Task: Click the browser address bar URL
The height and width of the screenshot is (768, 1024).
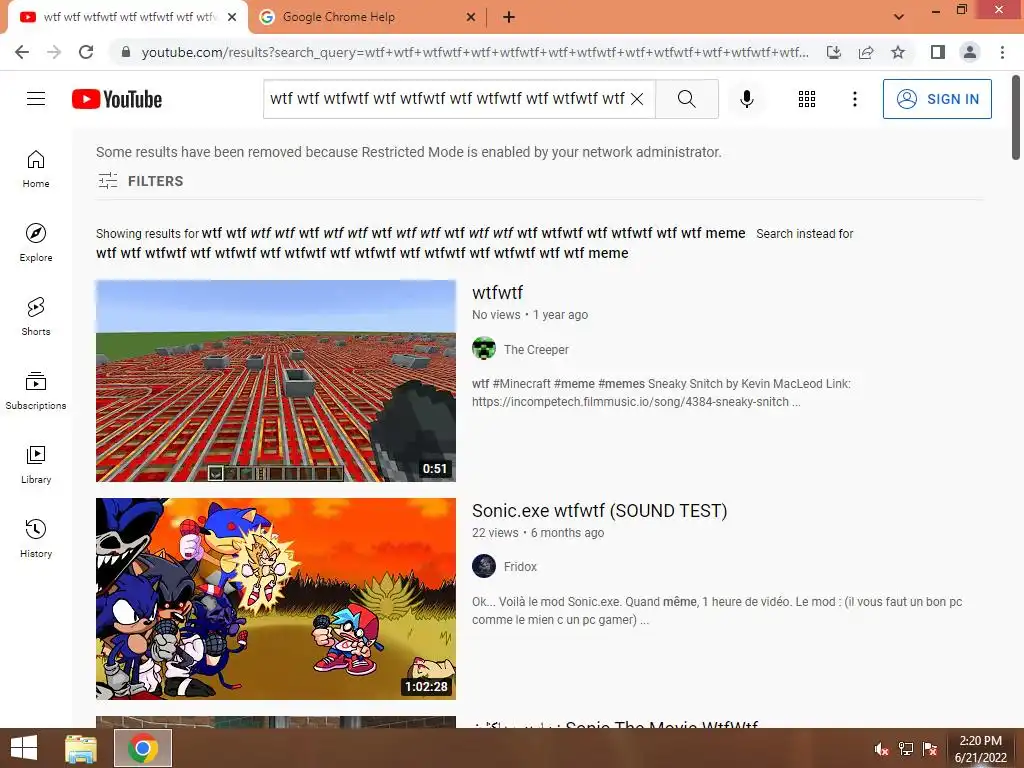Action: pos(475,52)
